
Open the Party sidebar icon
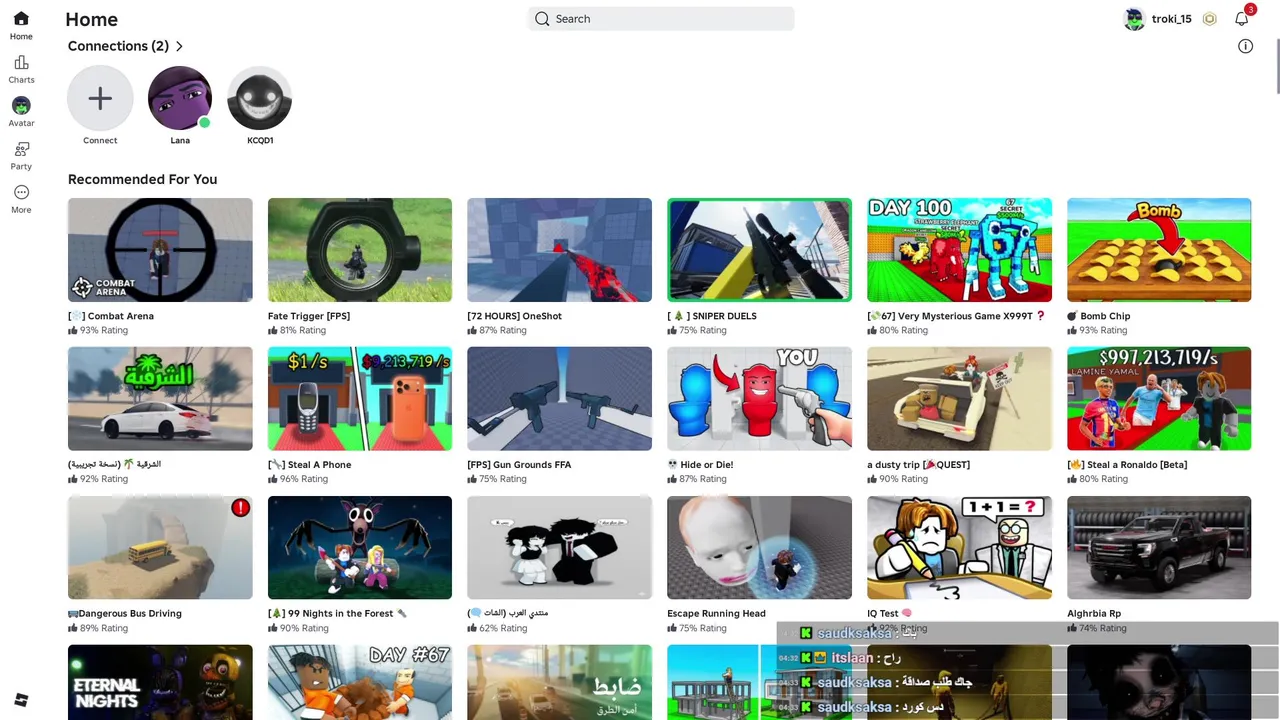pos(21,149)
